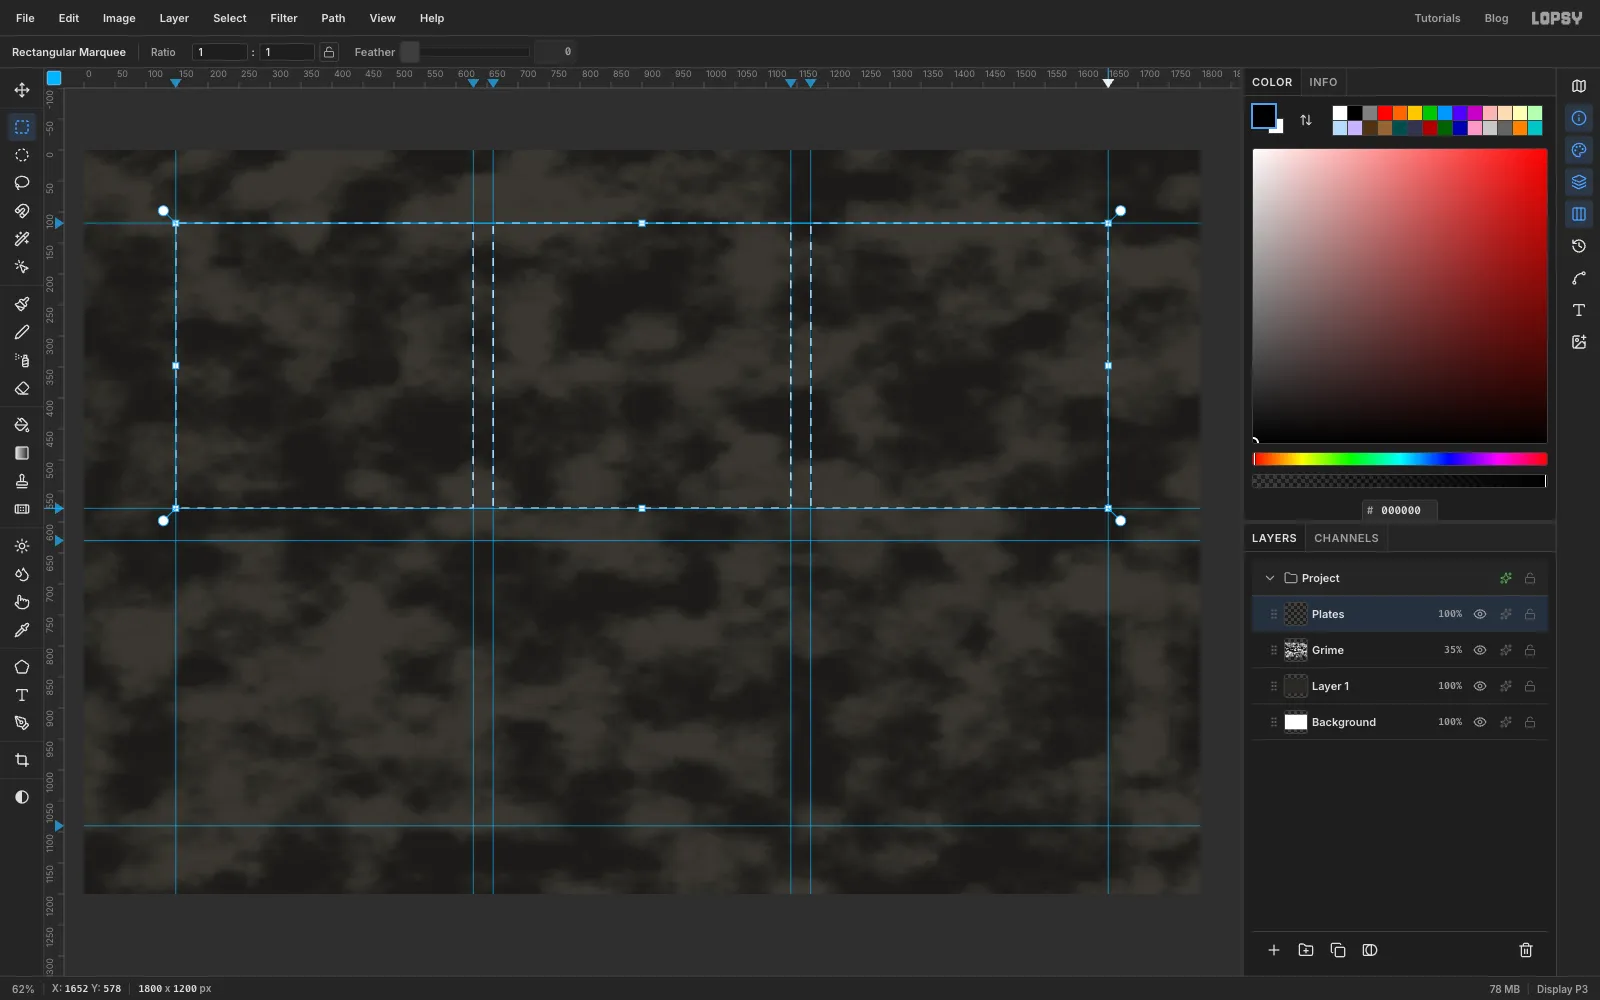Select the Eyedropper tool
This screenshot has height=1000, width=1600.
click(x=22, y=630)
